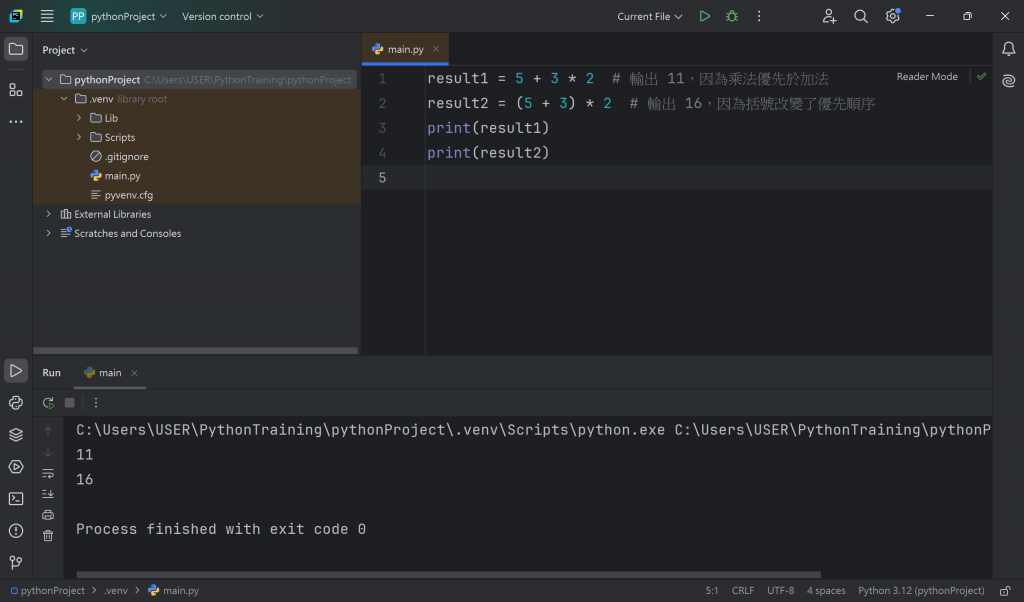1024x602 pixels.
Task: Open the Current File run configuration dropdown
Action: (650, 16)
